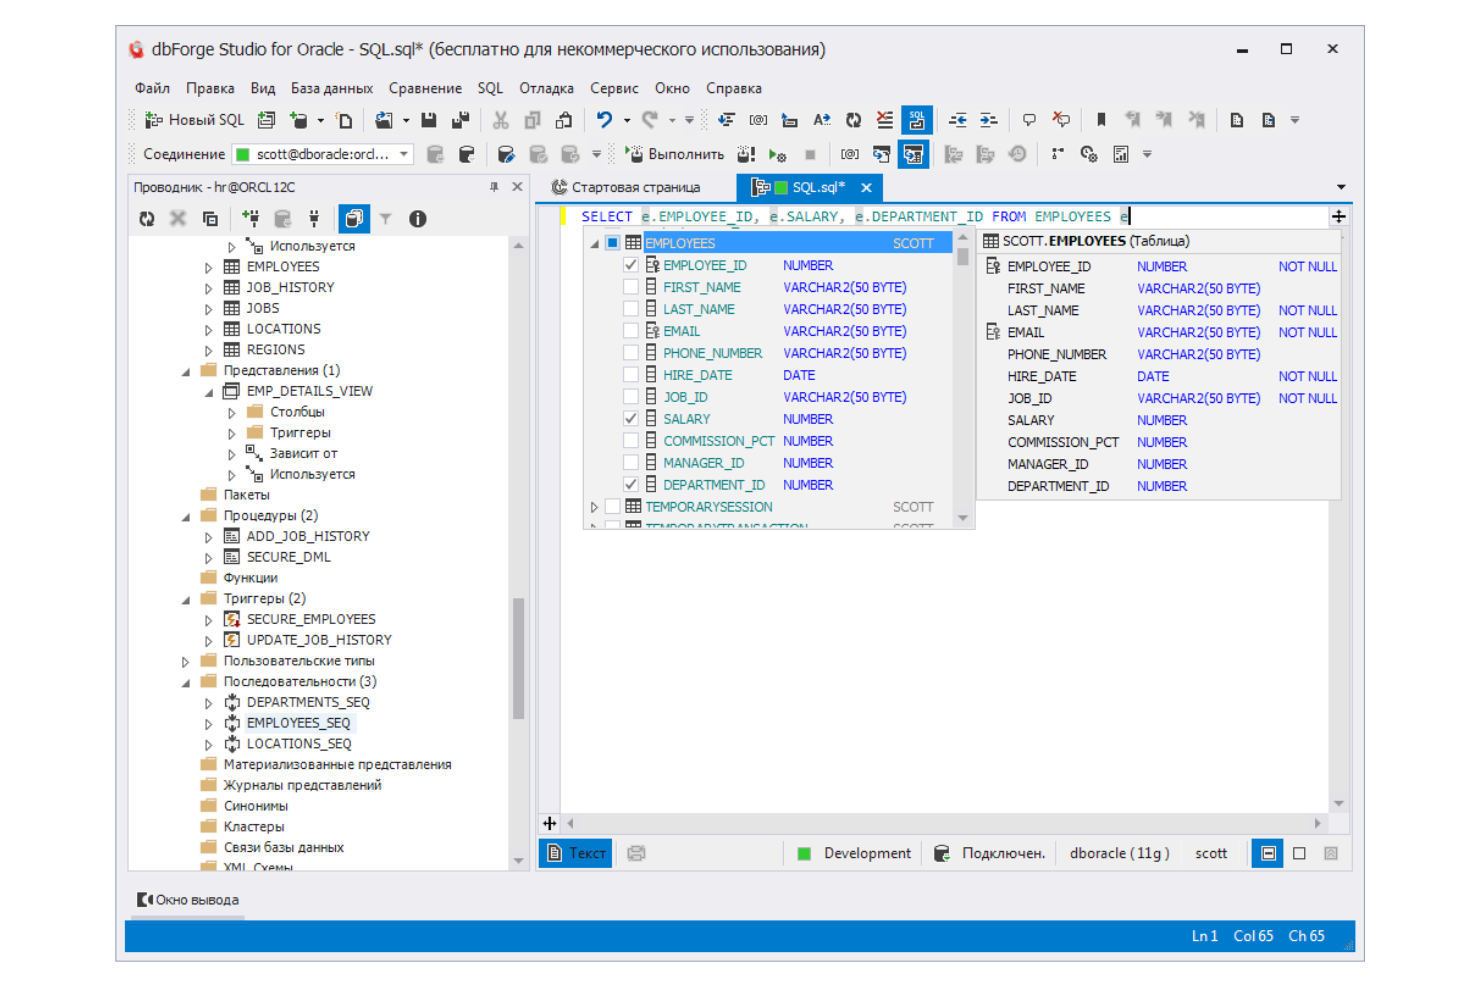This screenshot has width=1480, height=987.
Task: Click the new connection plug icon in Explorer
Action: click(250, 219)
